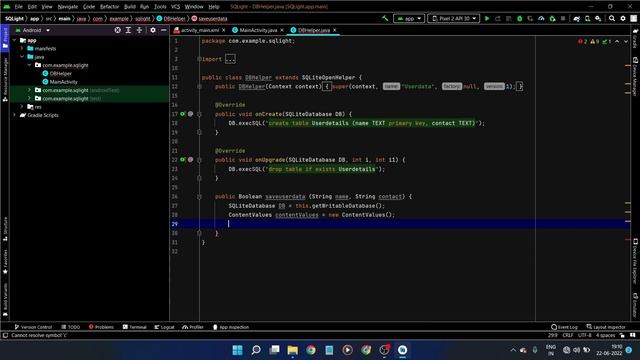Open Search Everywhere magnifier in toolbar
The height and width of the screenshot is (360, 640).
pyautogui.click(x=612, y=18)
